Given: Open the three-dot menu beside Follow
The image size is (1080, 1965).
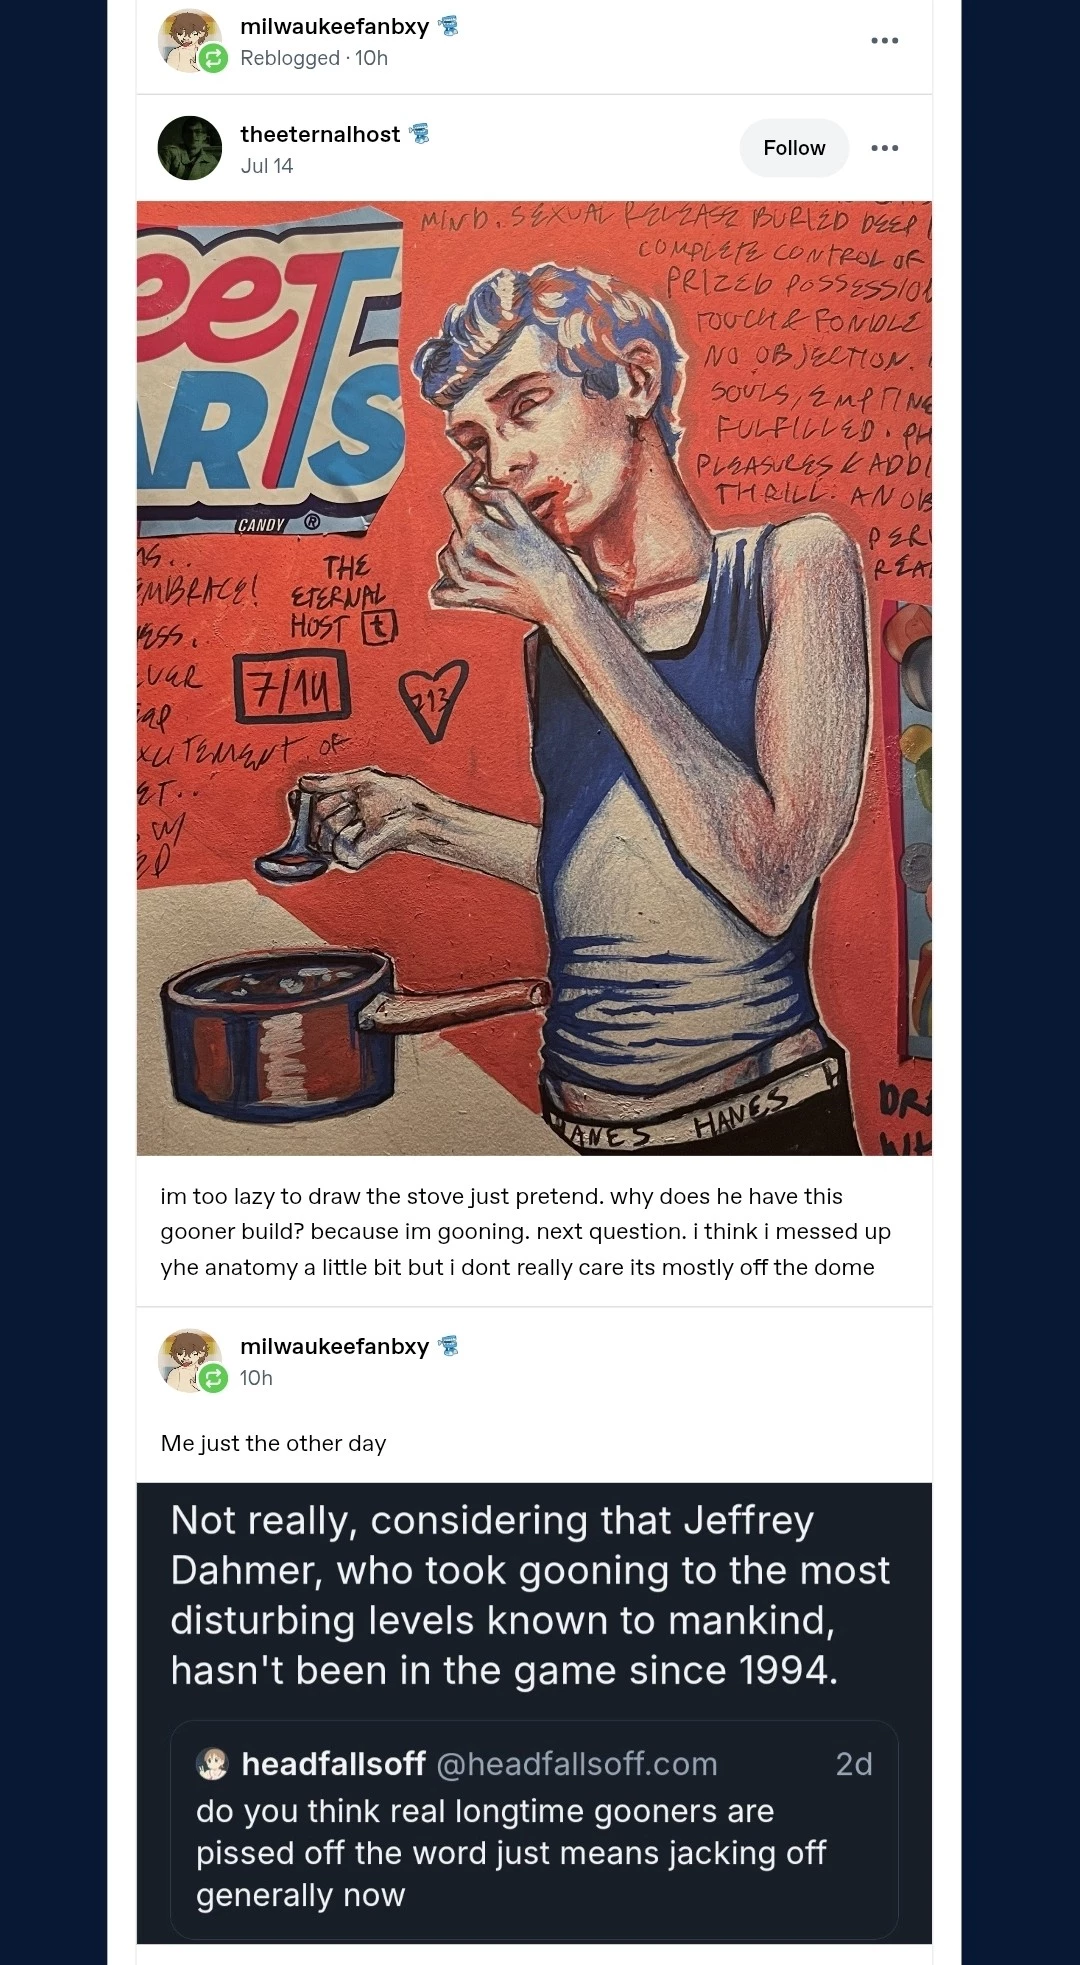Looking at the screenshot, I should (x=884, y=148).
